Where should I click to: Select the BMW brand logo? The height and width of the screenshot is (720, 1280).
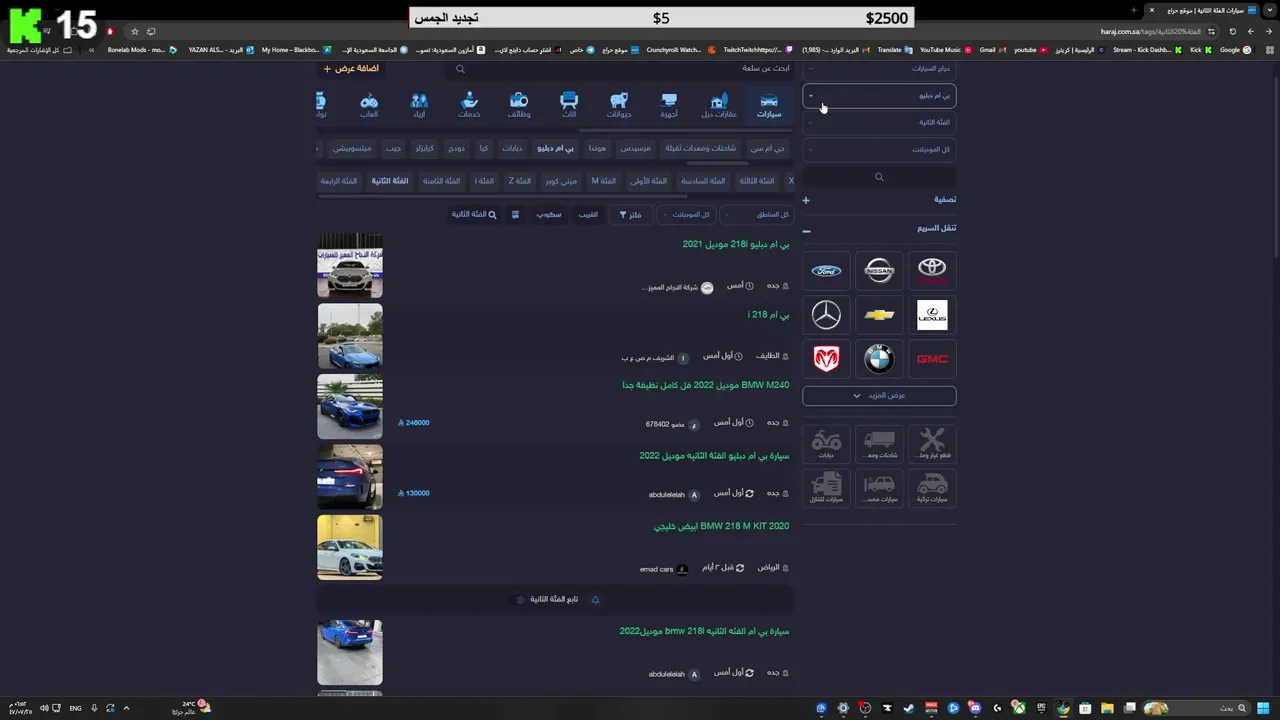[x=879, y=359]
